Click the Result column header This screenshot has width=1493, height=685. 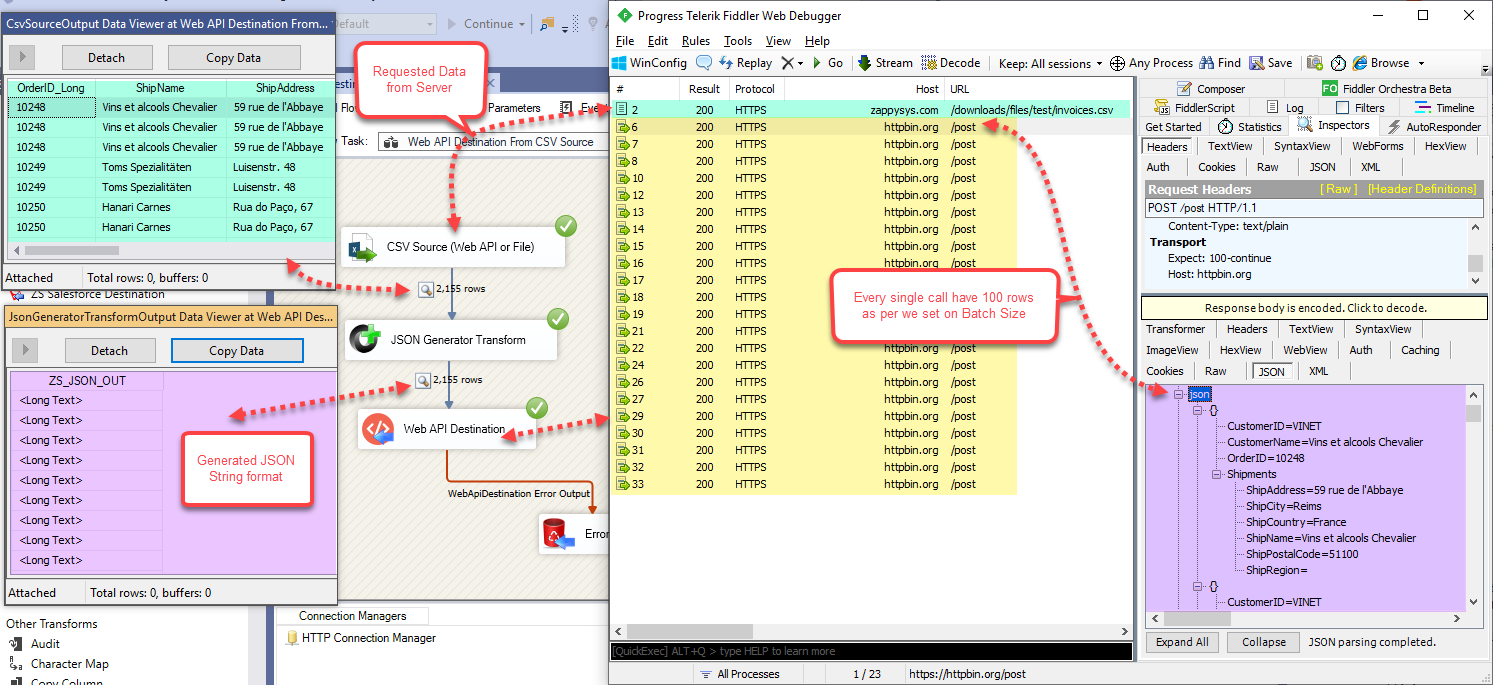pyautogui.click(x=704, y=89)
